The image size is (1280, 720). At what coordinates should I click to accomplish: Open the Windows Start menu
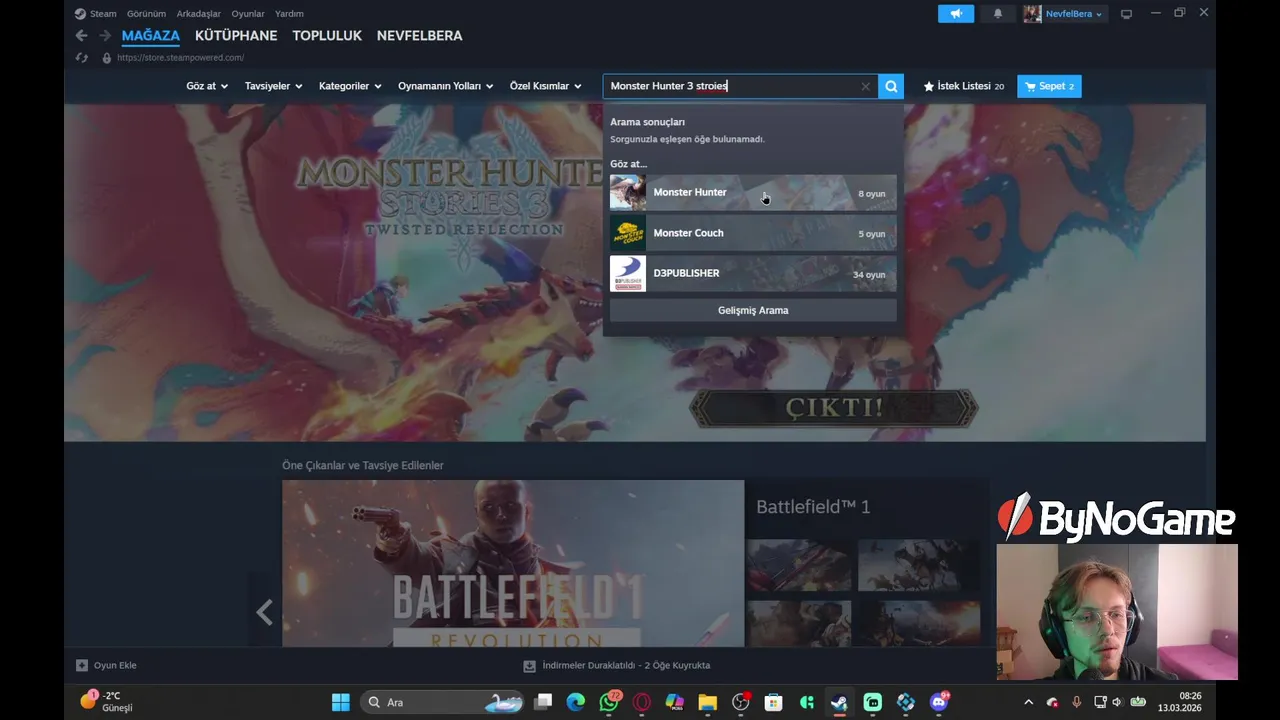340,702
